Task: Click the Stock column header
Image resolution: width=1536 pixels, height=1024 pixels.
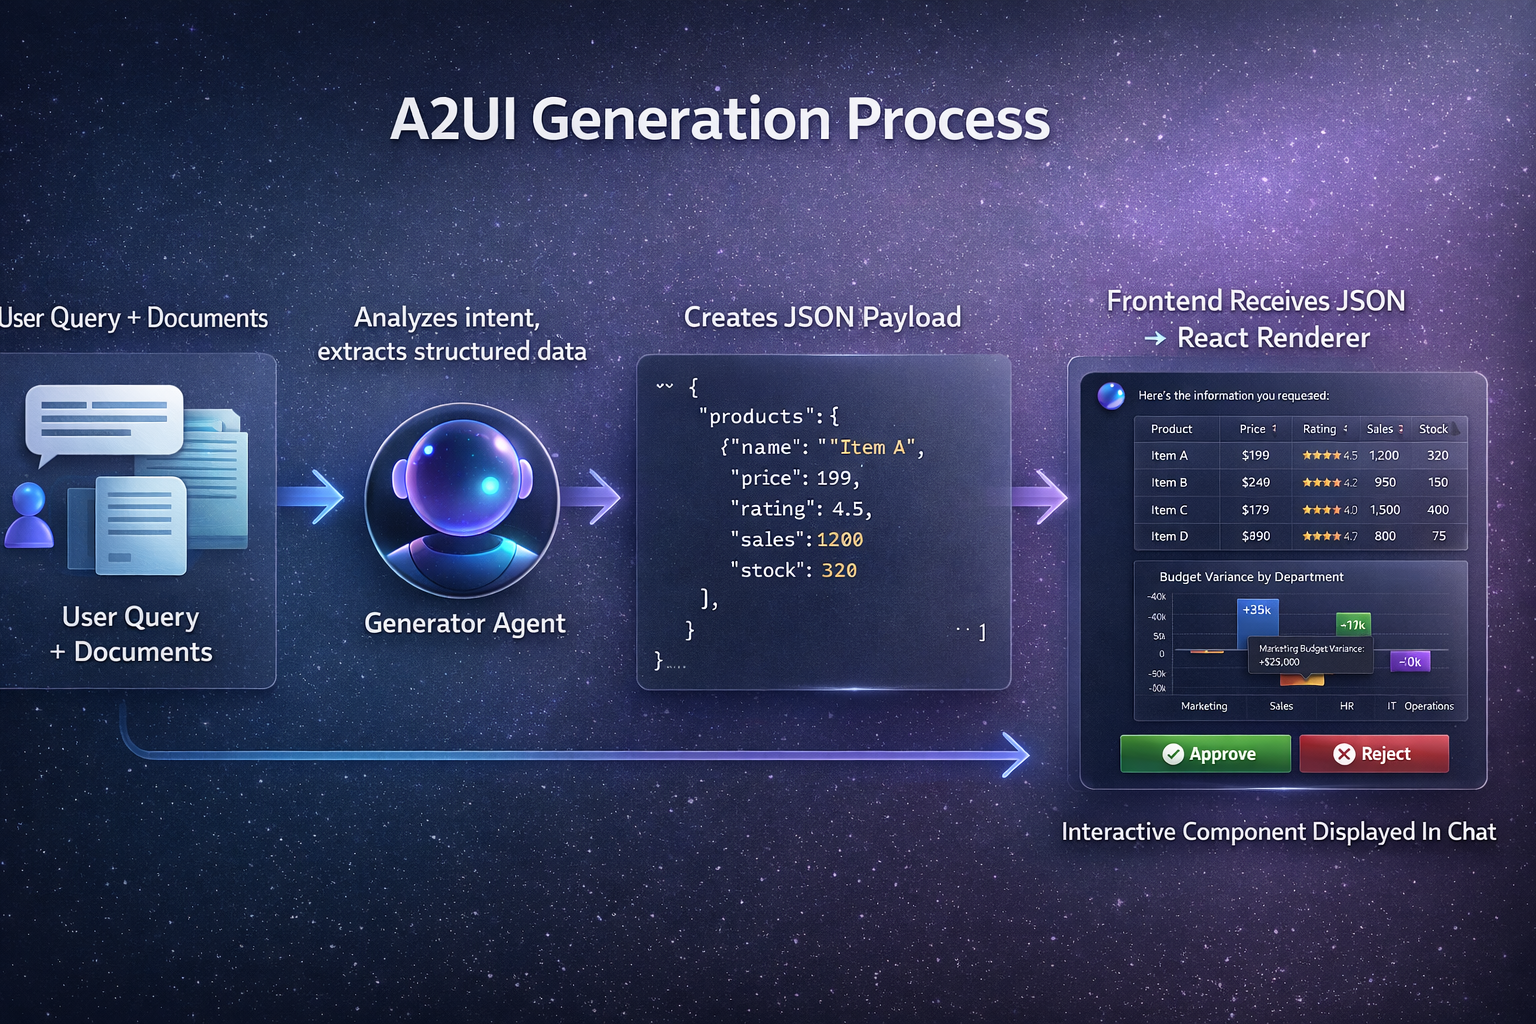Action: tap(1433, 429)
